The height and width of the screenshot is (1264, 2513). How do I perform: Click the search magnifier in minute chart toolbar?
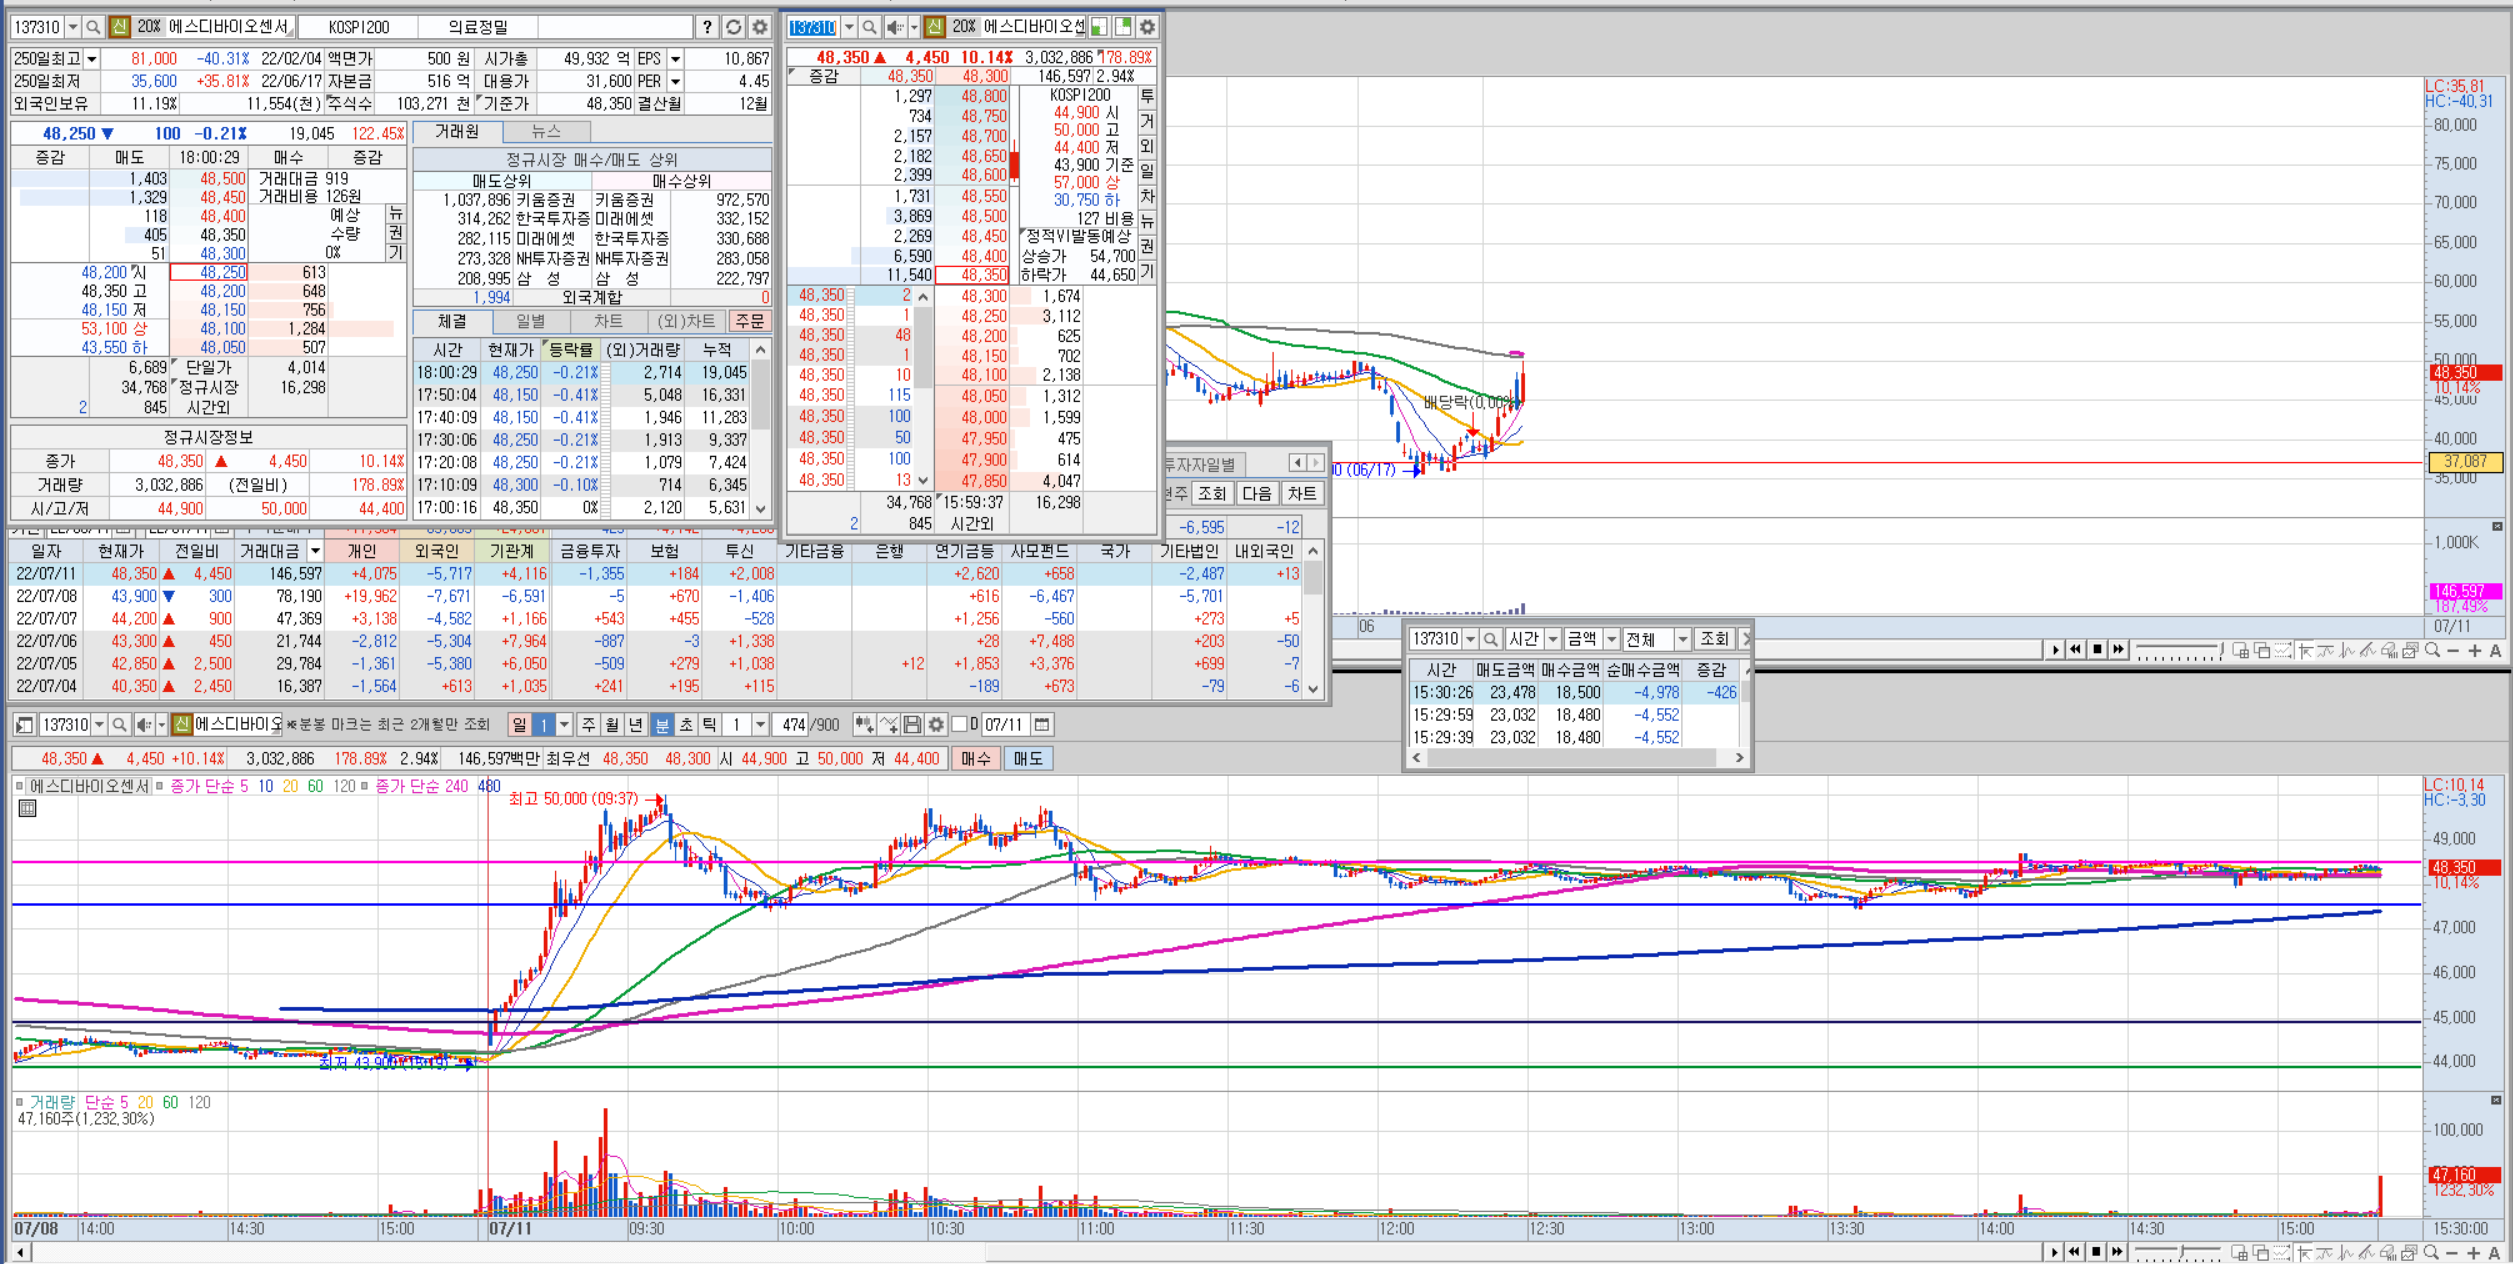(x=119, y=725)
